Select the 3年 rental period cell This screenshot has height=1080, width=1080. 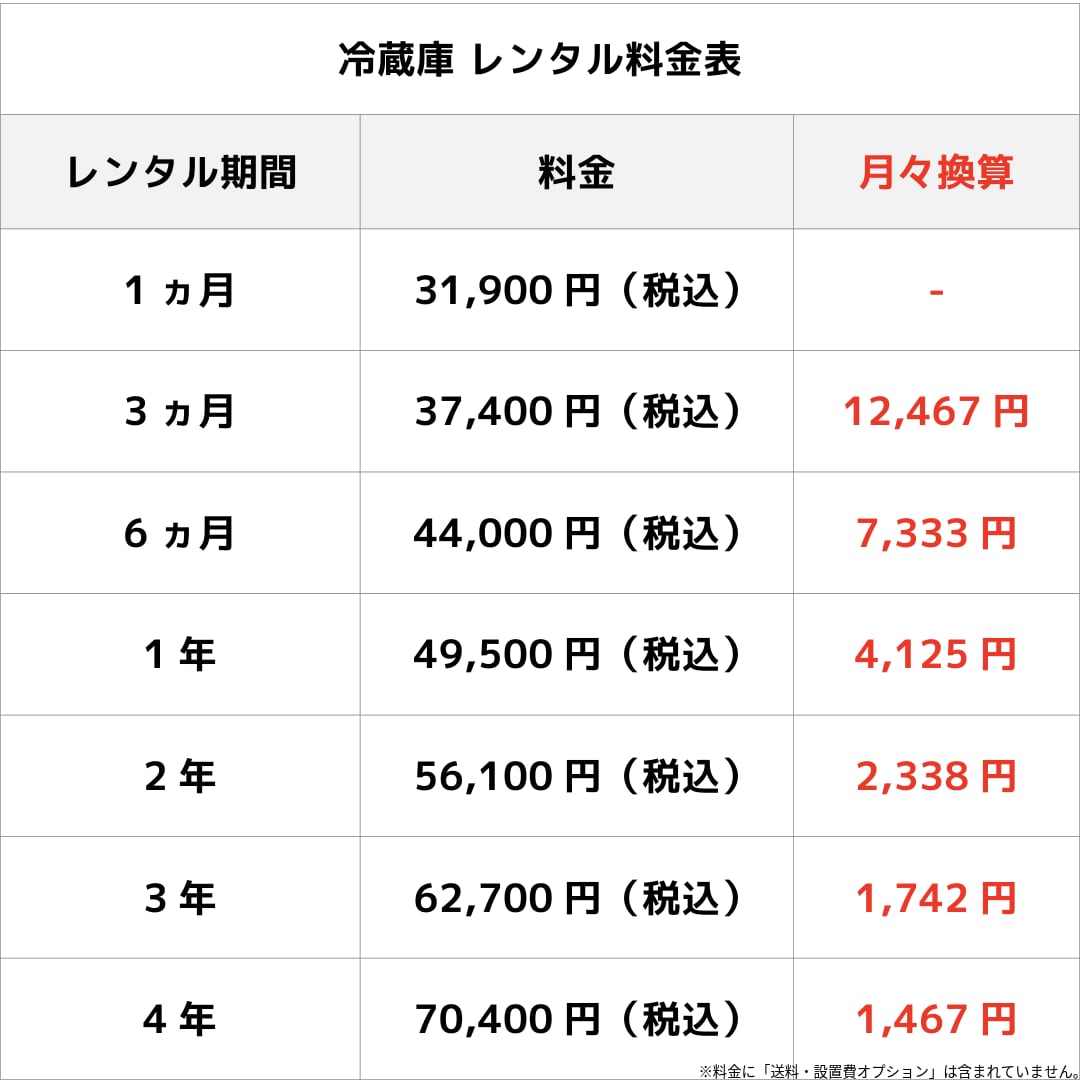(x=180, y=898)
